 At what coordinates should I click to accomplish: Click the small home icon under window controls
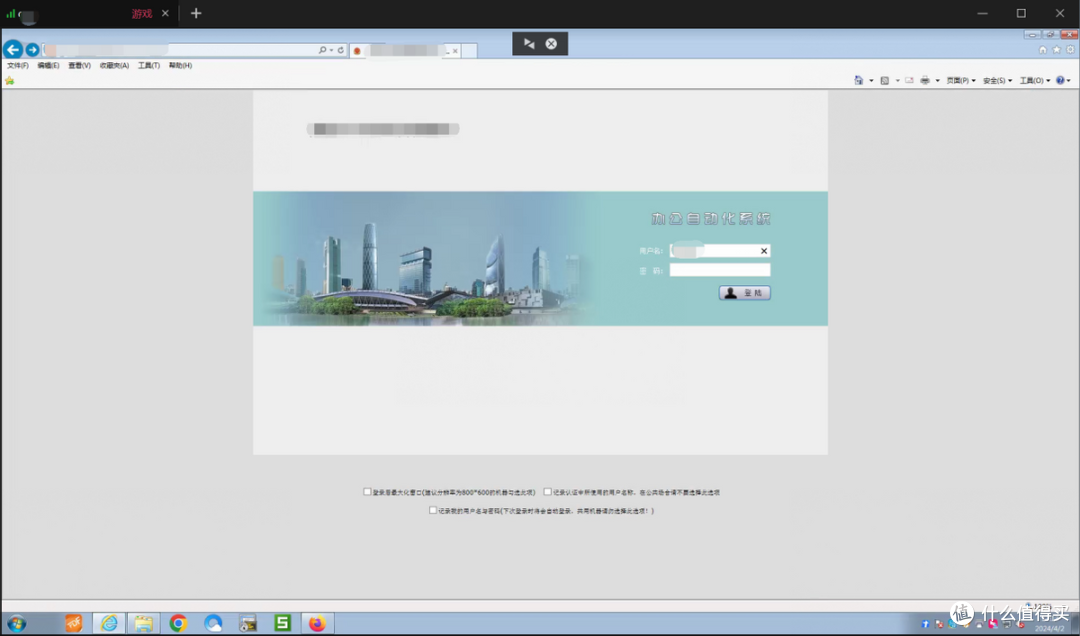click(1043, 50)
